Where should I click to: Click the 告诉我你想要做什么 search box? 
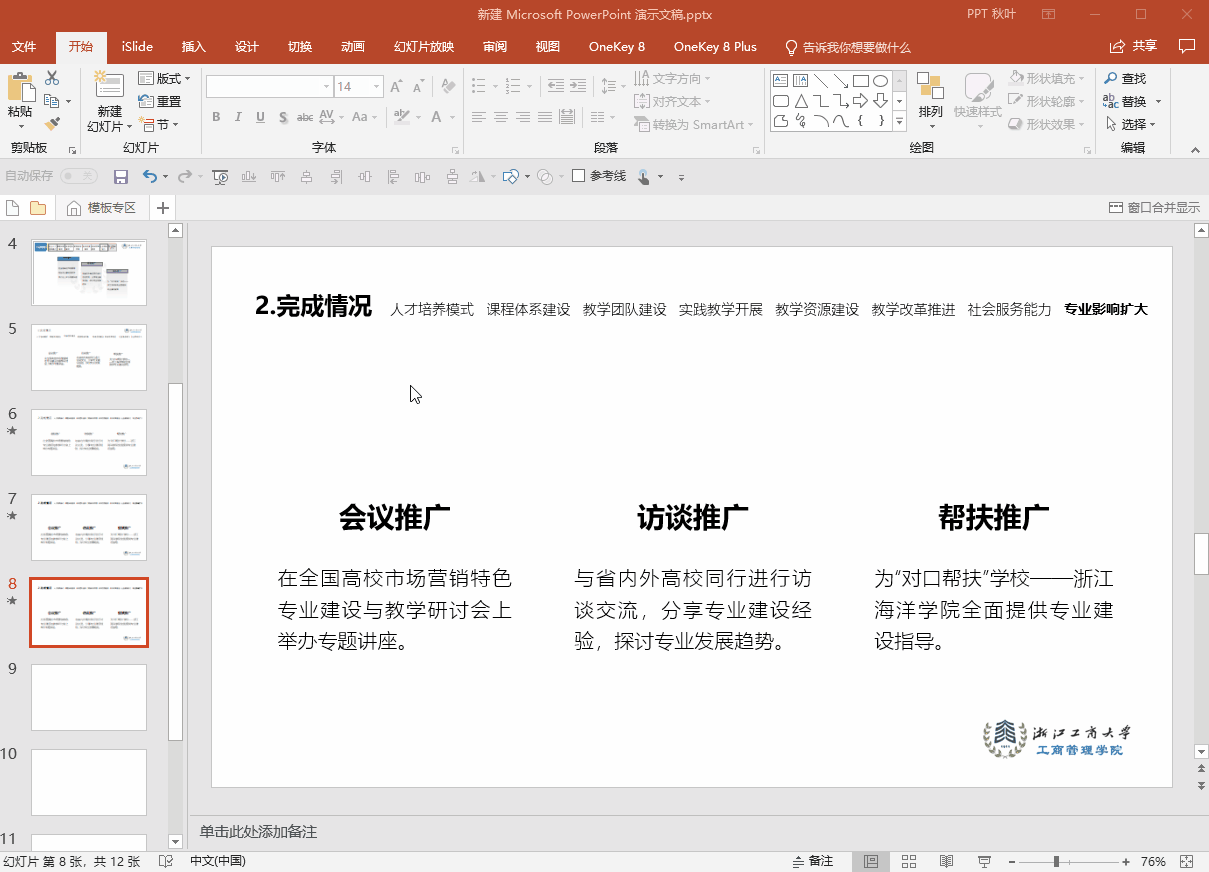pos(848,47)
